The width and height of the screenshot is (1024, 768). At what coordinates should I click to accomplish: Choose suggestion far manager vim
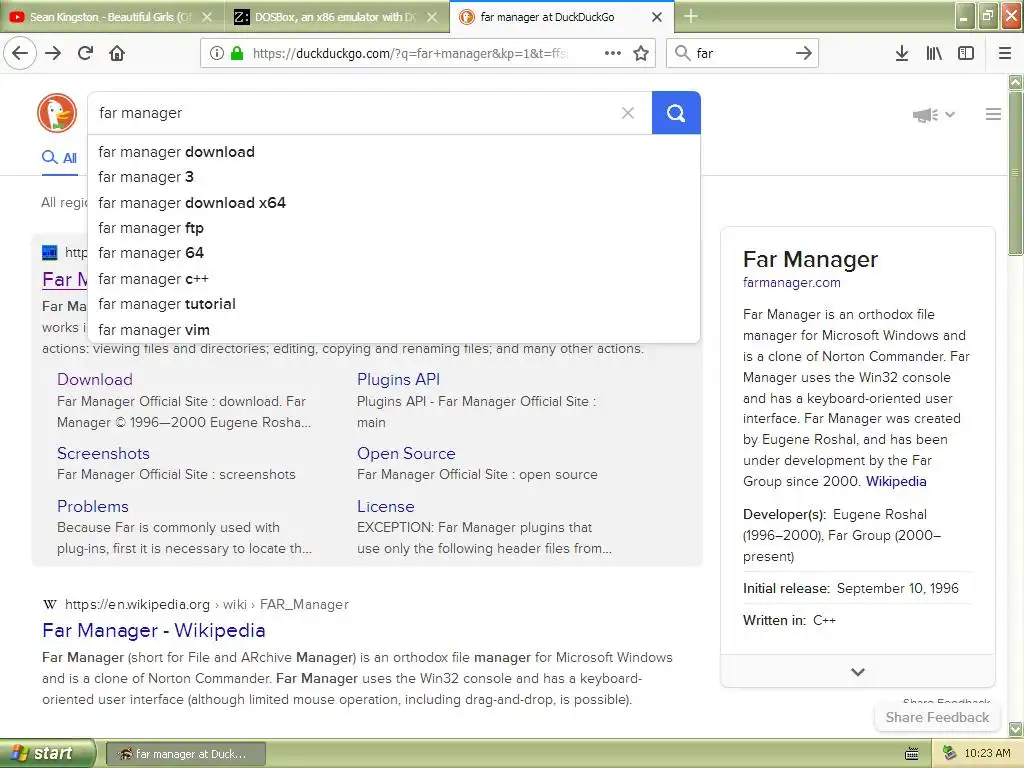(x=394, y=330)
